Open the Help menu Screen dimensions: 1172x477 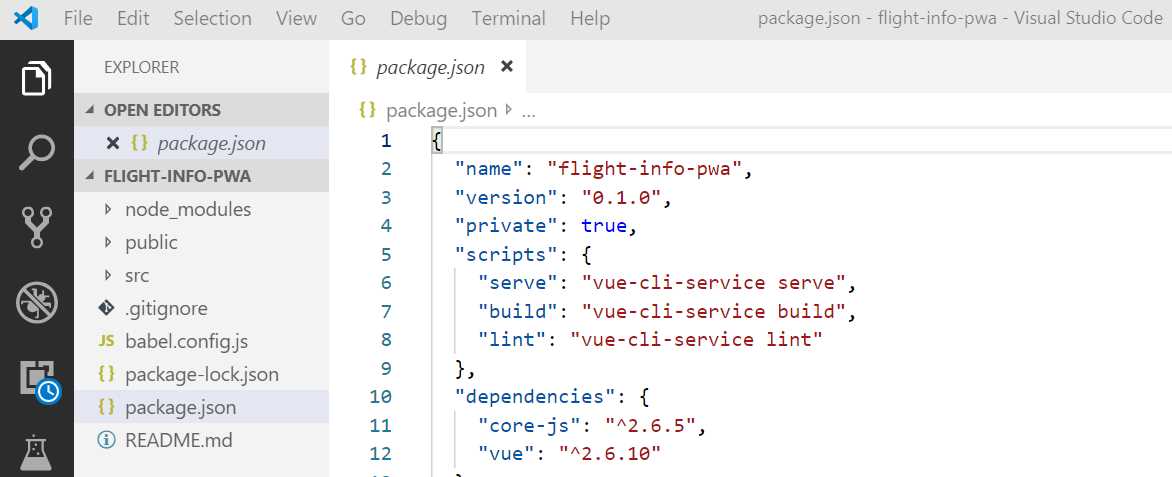coord(590,18)
